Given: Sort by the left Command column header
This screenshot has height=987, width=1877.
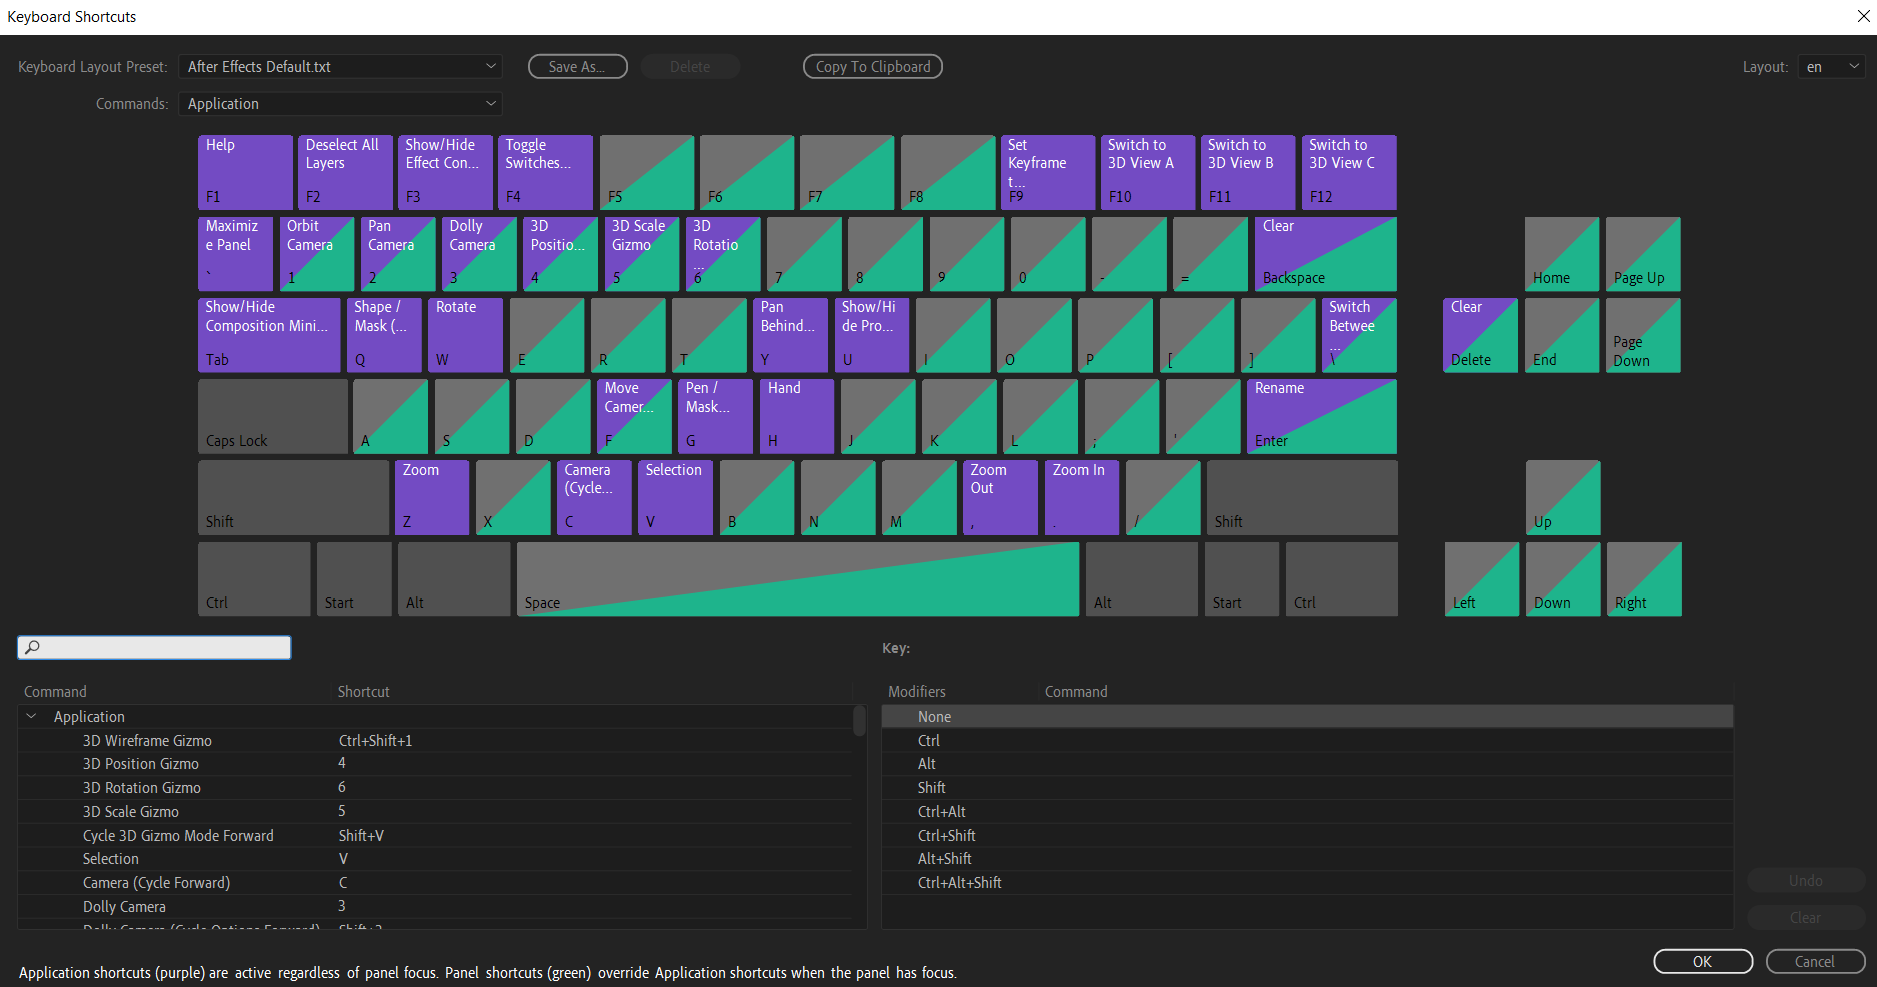Looking at the screenshot, I should 55,691.
